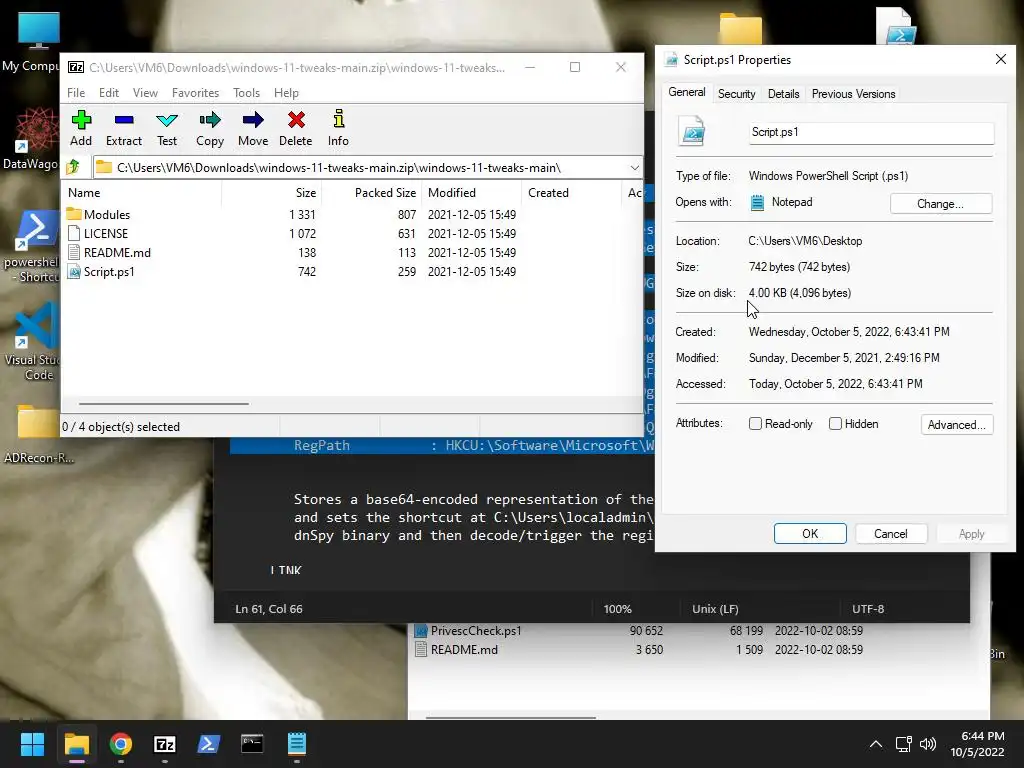This screenshot has height=768, width=1024.
Task: Click the Script.ps1 filename field
Action: coord(871,133)
